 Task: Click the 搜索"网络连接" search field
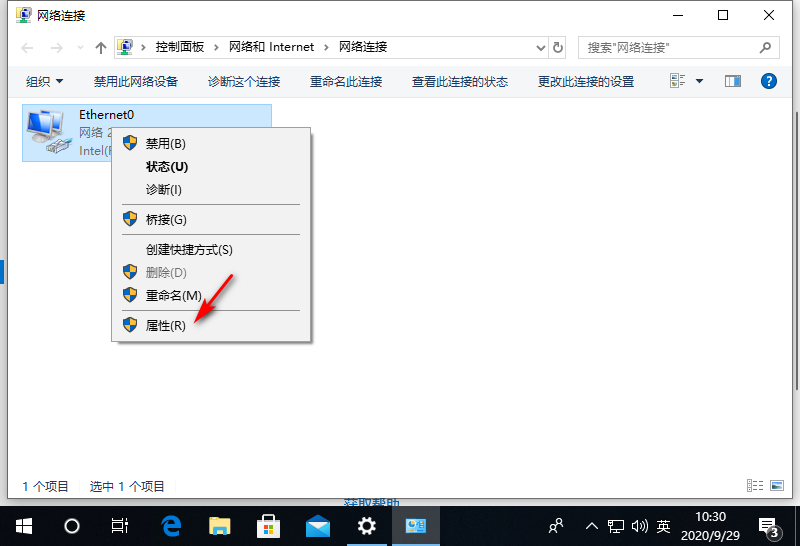pyautogui.click(x=668, y=47)
